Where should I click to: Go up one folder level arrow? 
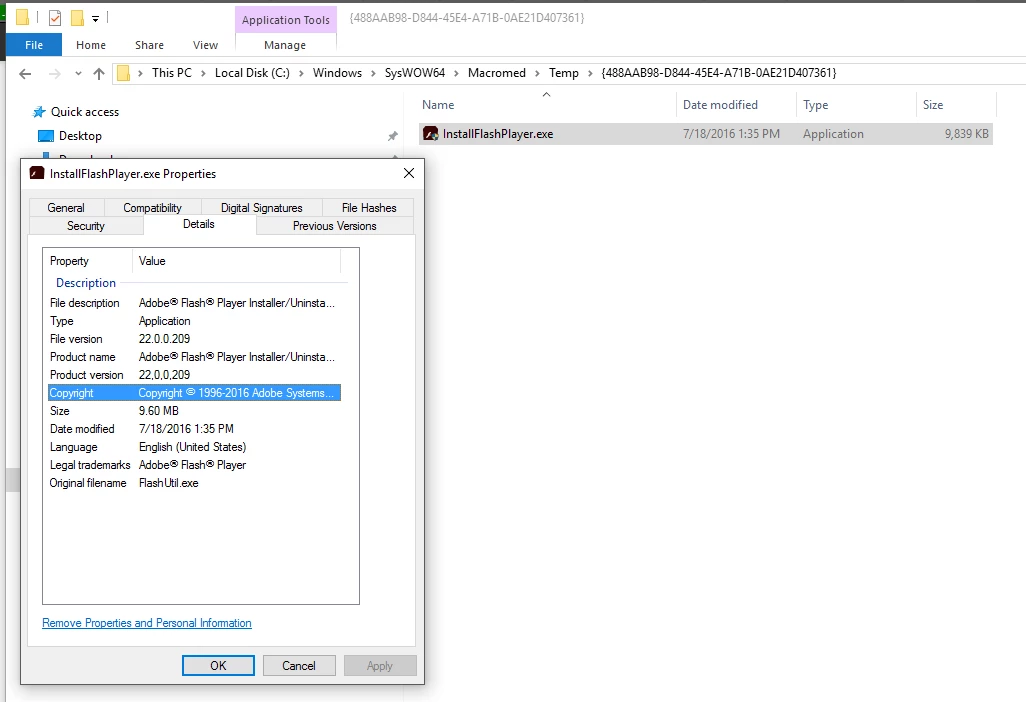coord(99,73)
